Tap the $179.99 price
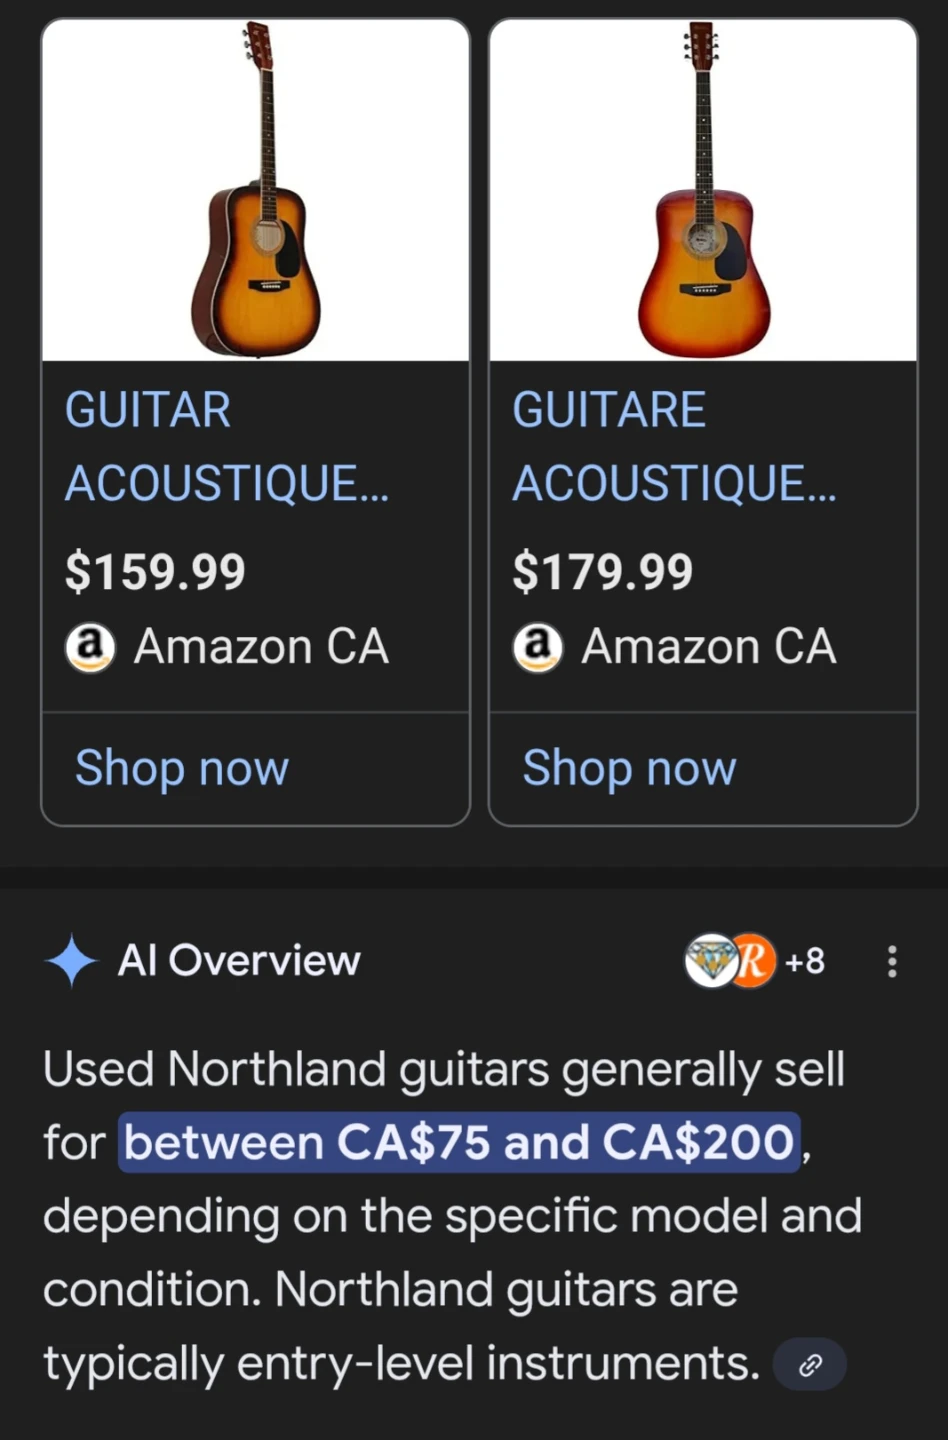The width and height of the screenshot is (948, 1440). (x=602, y=572)
